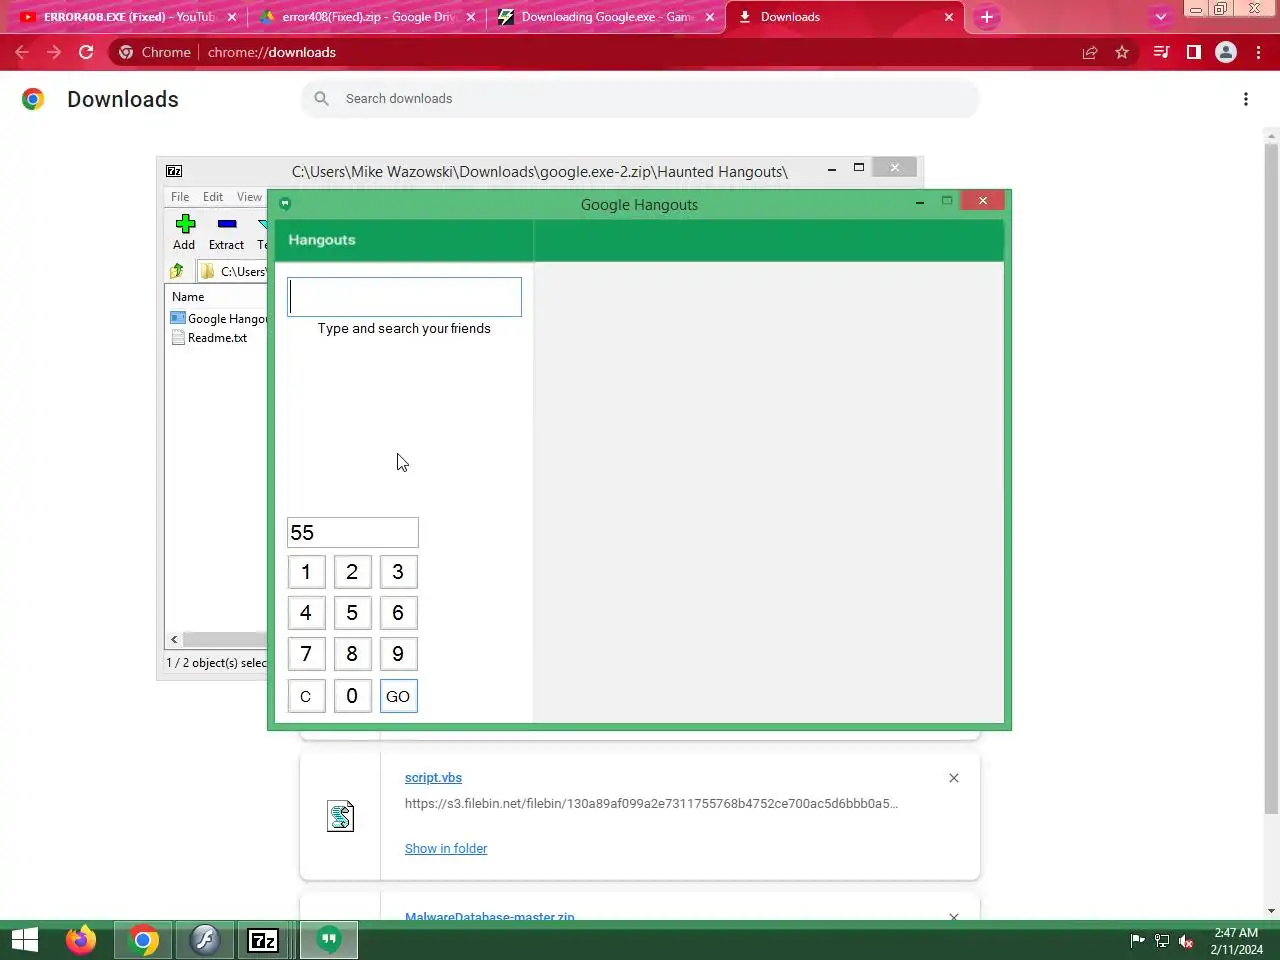Toggle the Chrome side panel
1280x960 pixels.
point(1193,52)
